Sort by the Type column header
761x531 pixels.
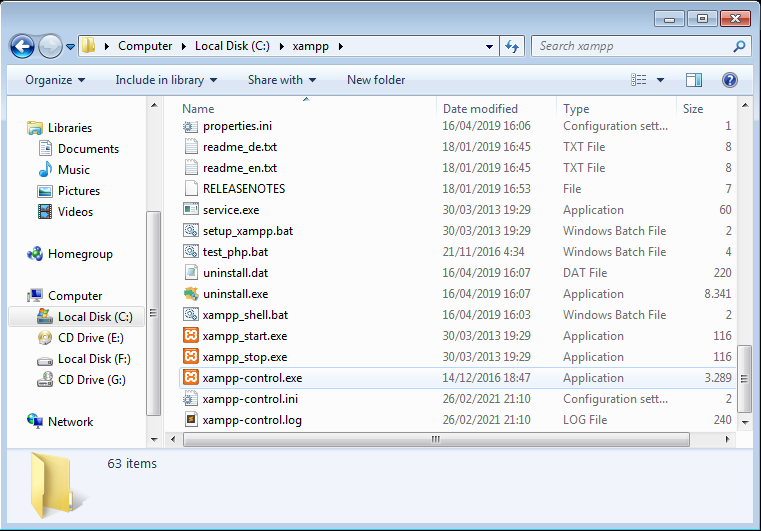(x=576, y=109)
